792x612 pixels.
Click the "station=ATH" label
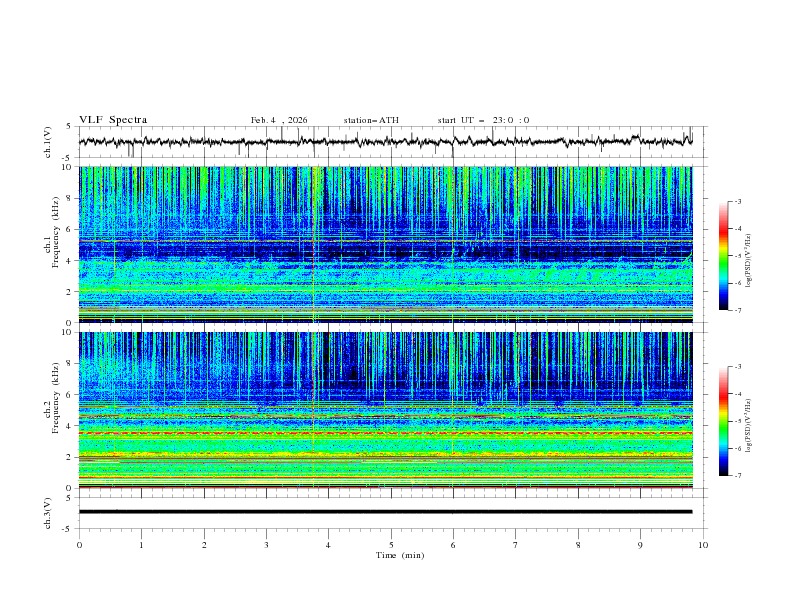[371, 120]
